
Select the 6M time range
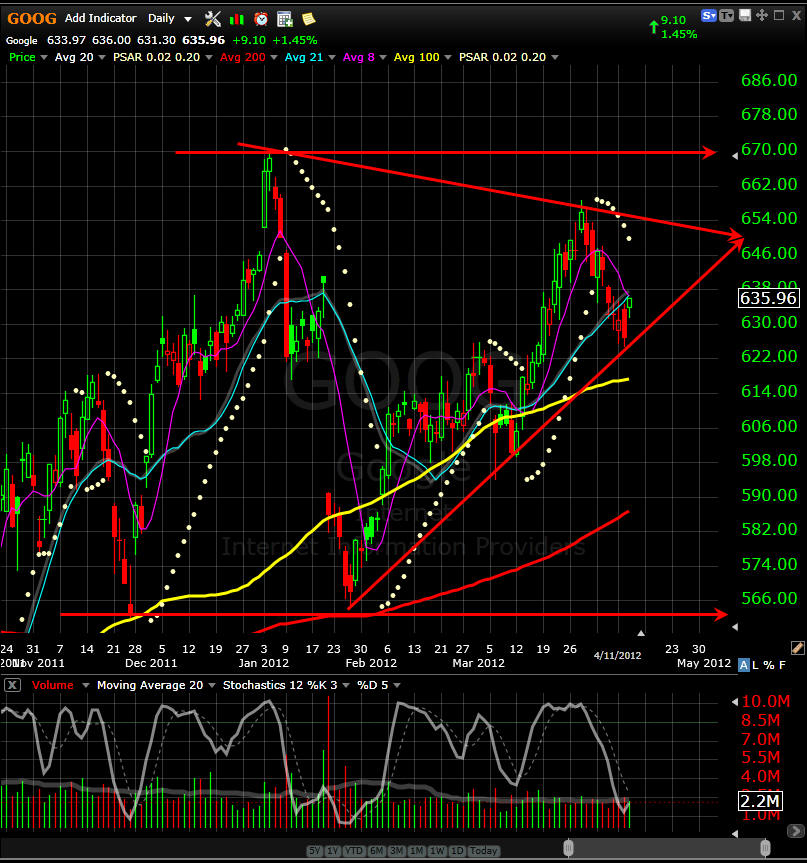(x=376, y=850)
